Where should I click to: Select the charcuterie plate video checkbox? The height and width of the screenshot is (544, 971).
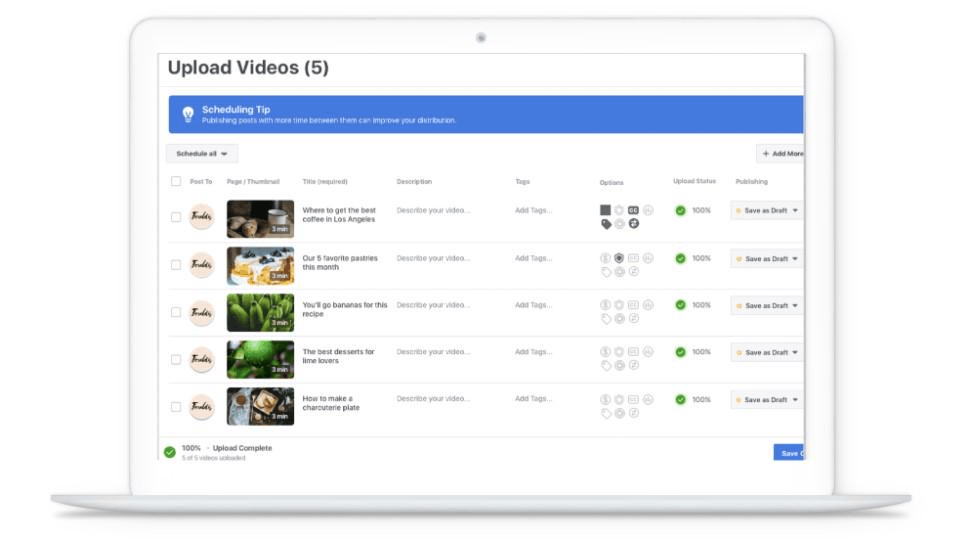176,407
